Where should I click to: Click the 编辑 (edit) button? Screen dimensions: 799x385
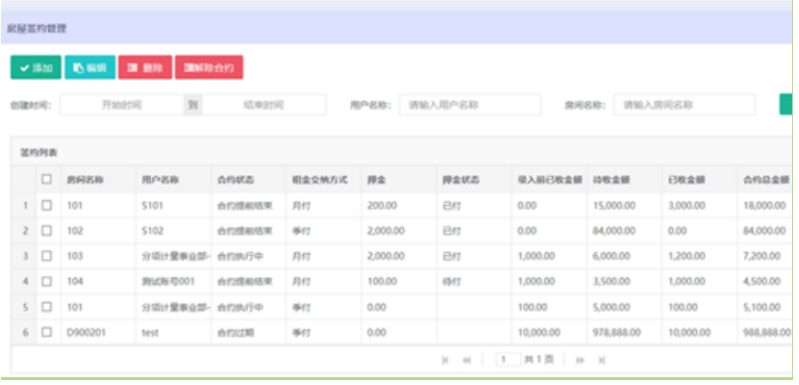coord(90,68)
